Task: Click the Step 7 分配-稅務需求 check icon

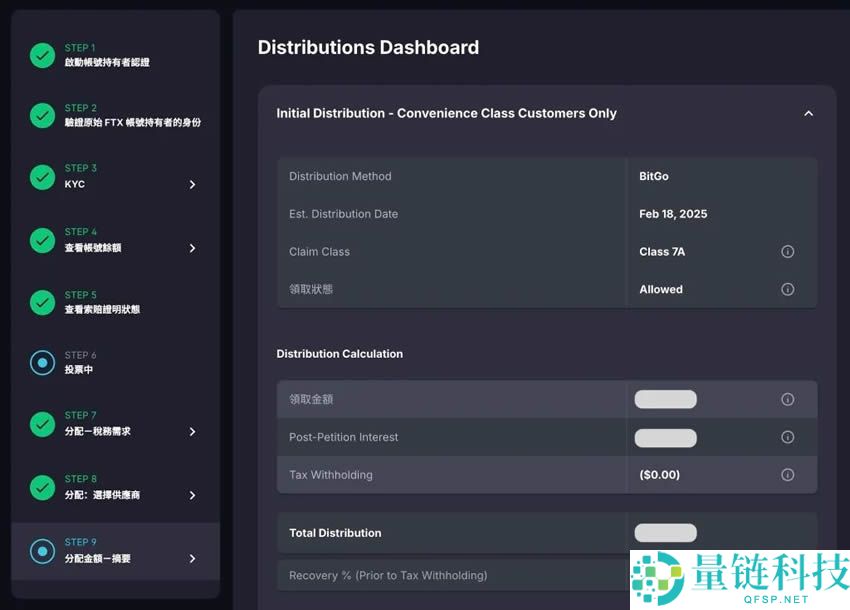Action: (42, 424)
